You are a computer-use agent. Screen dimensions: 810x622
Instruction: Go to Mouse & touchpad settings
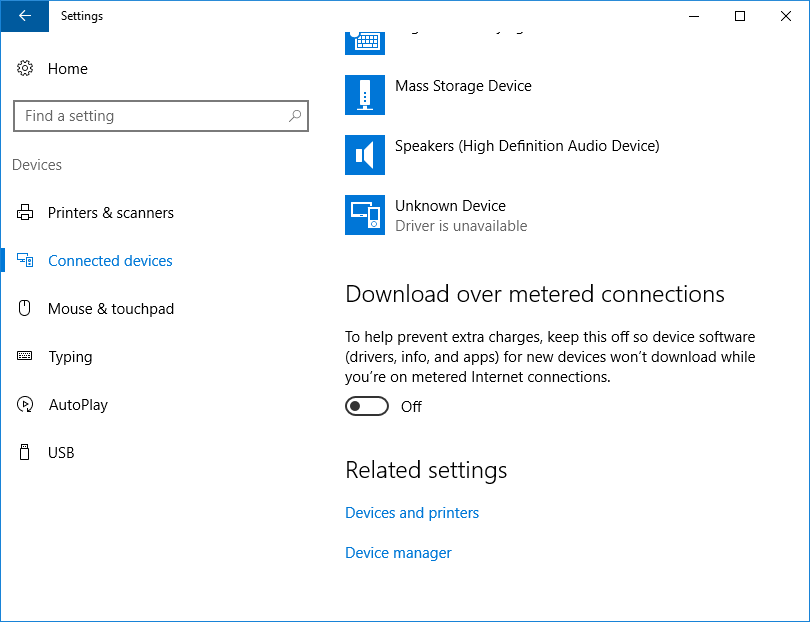[110, 309]
